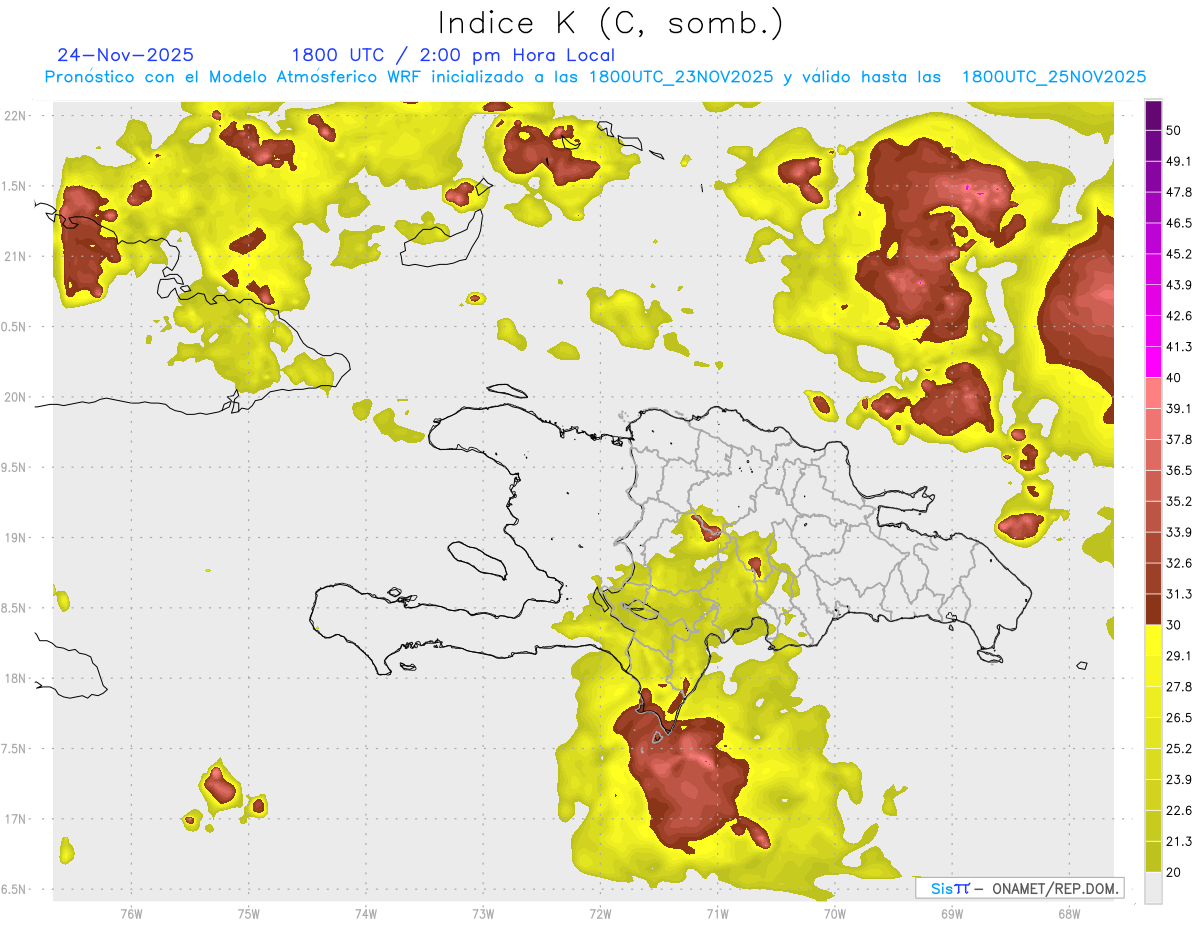
Task: Click the '20' colorbar value
Action: click(1174, 872)
